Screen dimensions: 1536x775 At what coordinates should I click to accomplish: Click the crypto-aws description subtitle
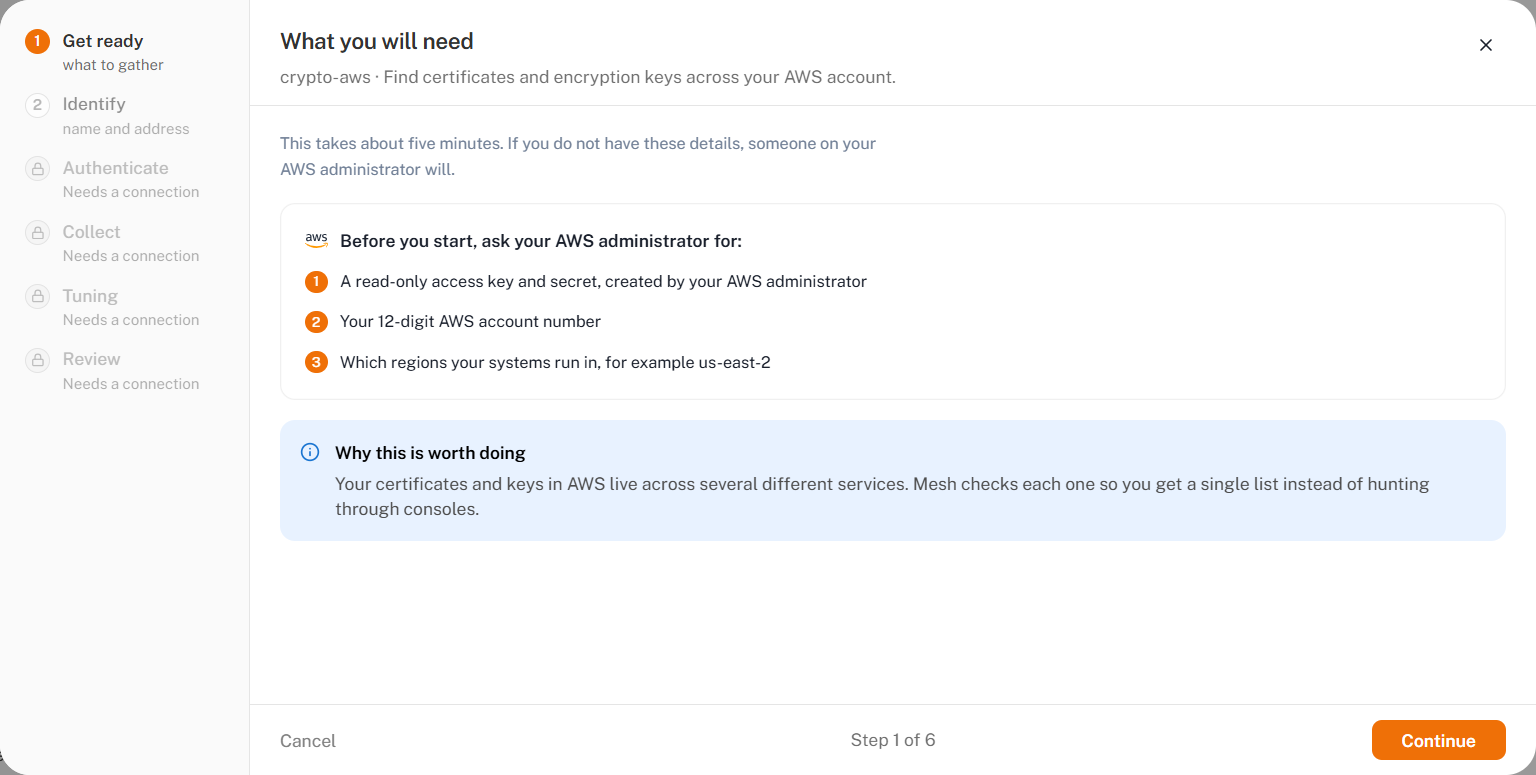coord(588,77)
